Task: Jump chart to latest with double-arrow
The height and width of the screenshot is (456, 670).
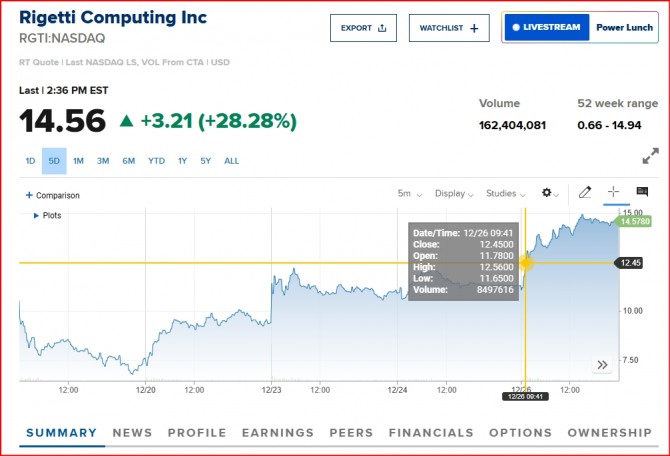Action: 602,365
